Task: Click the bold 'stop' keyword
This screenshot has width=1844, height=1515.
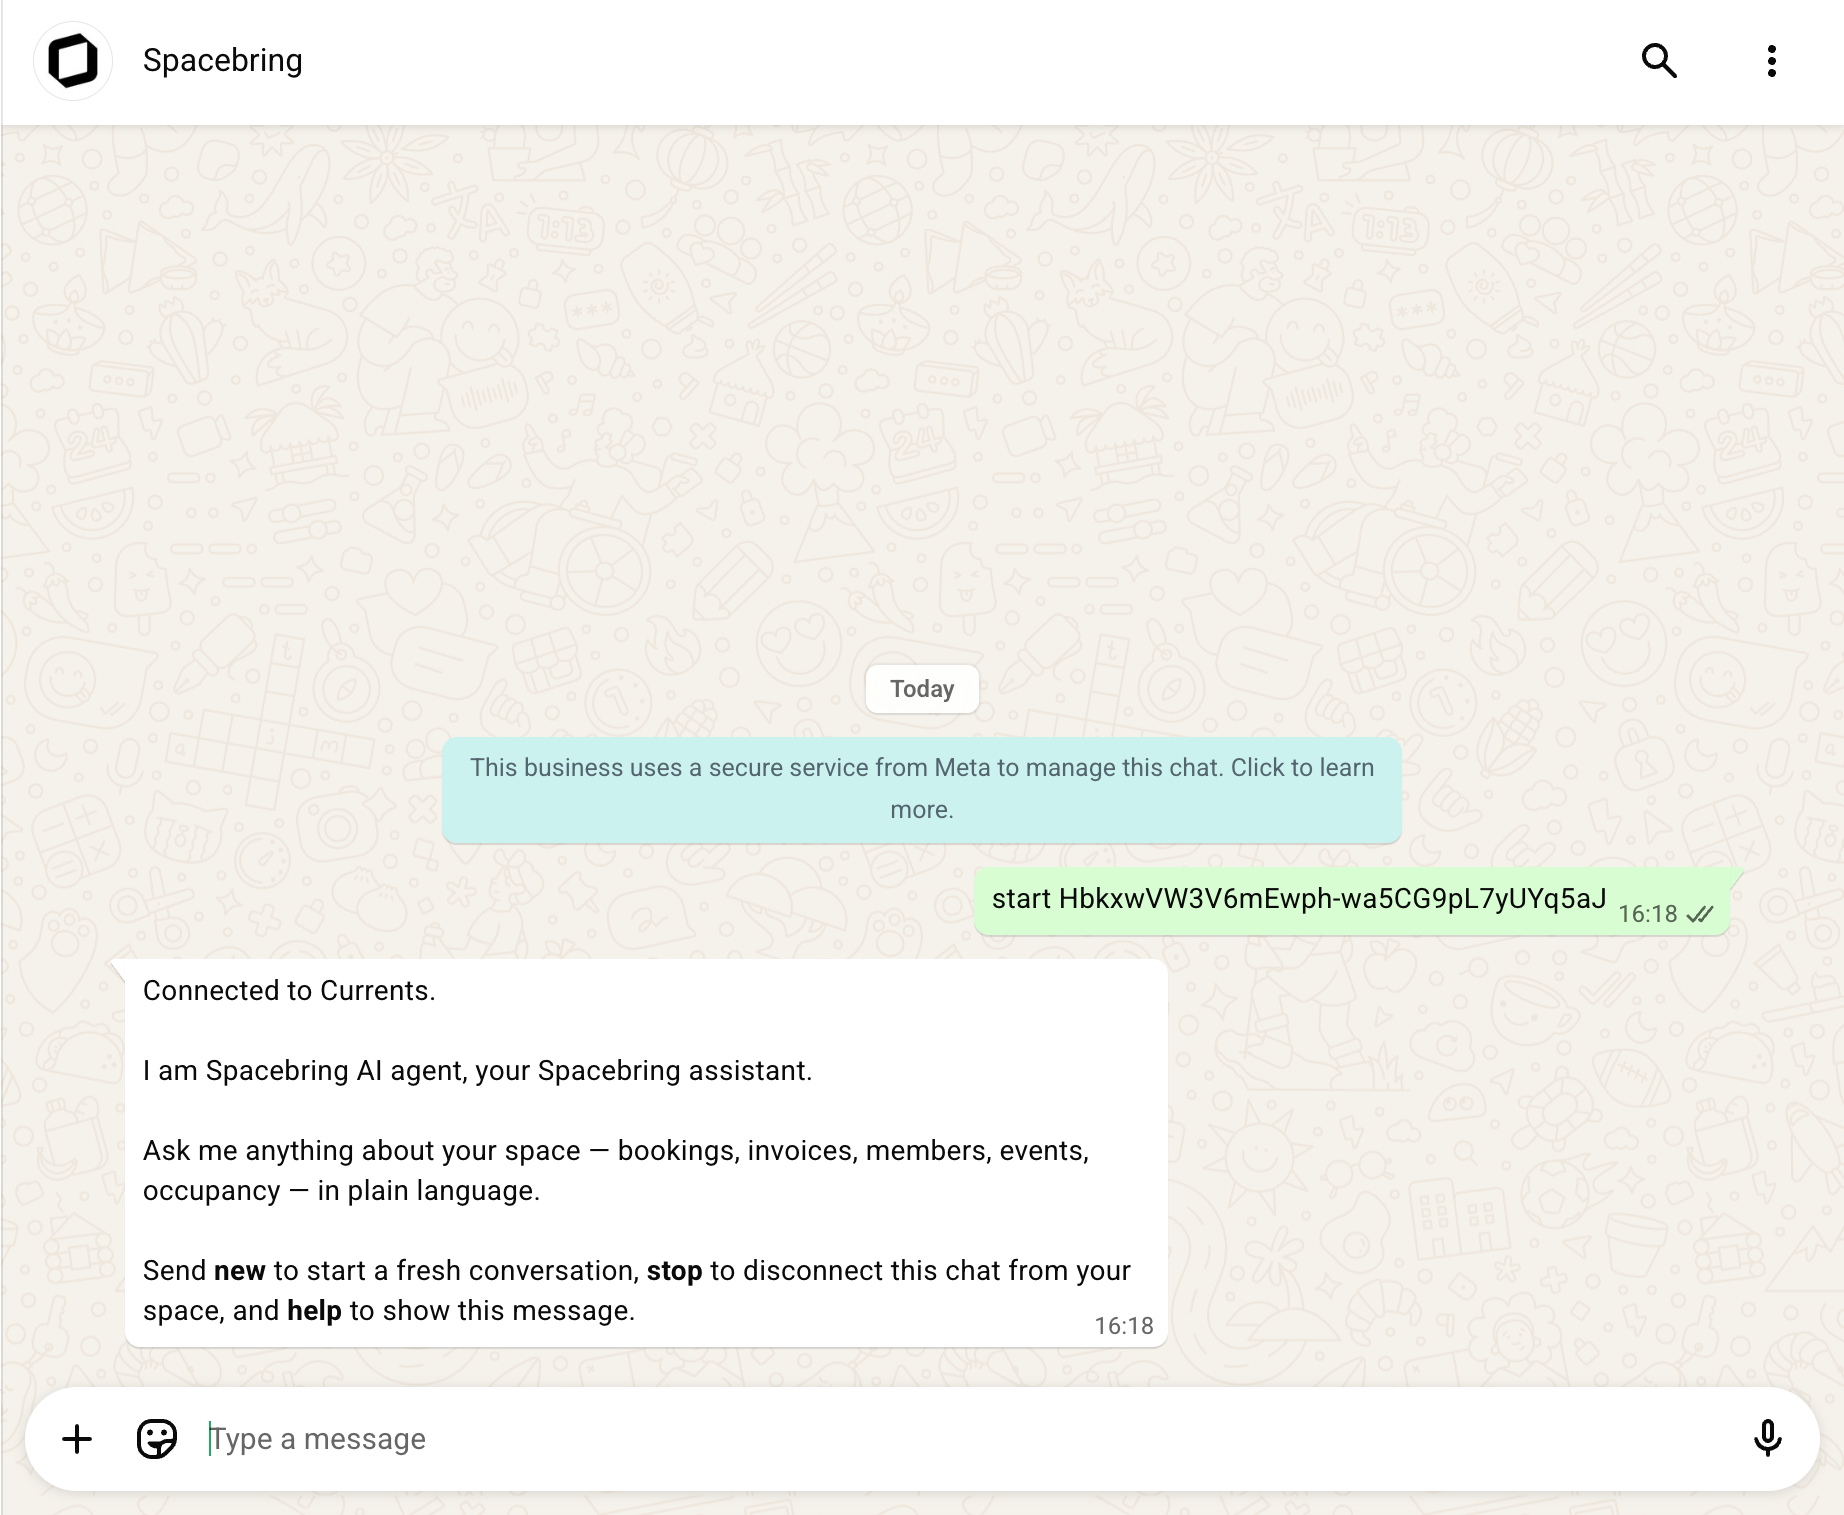Action: point(674,1271)
